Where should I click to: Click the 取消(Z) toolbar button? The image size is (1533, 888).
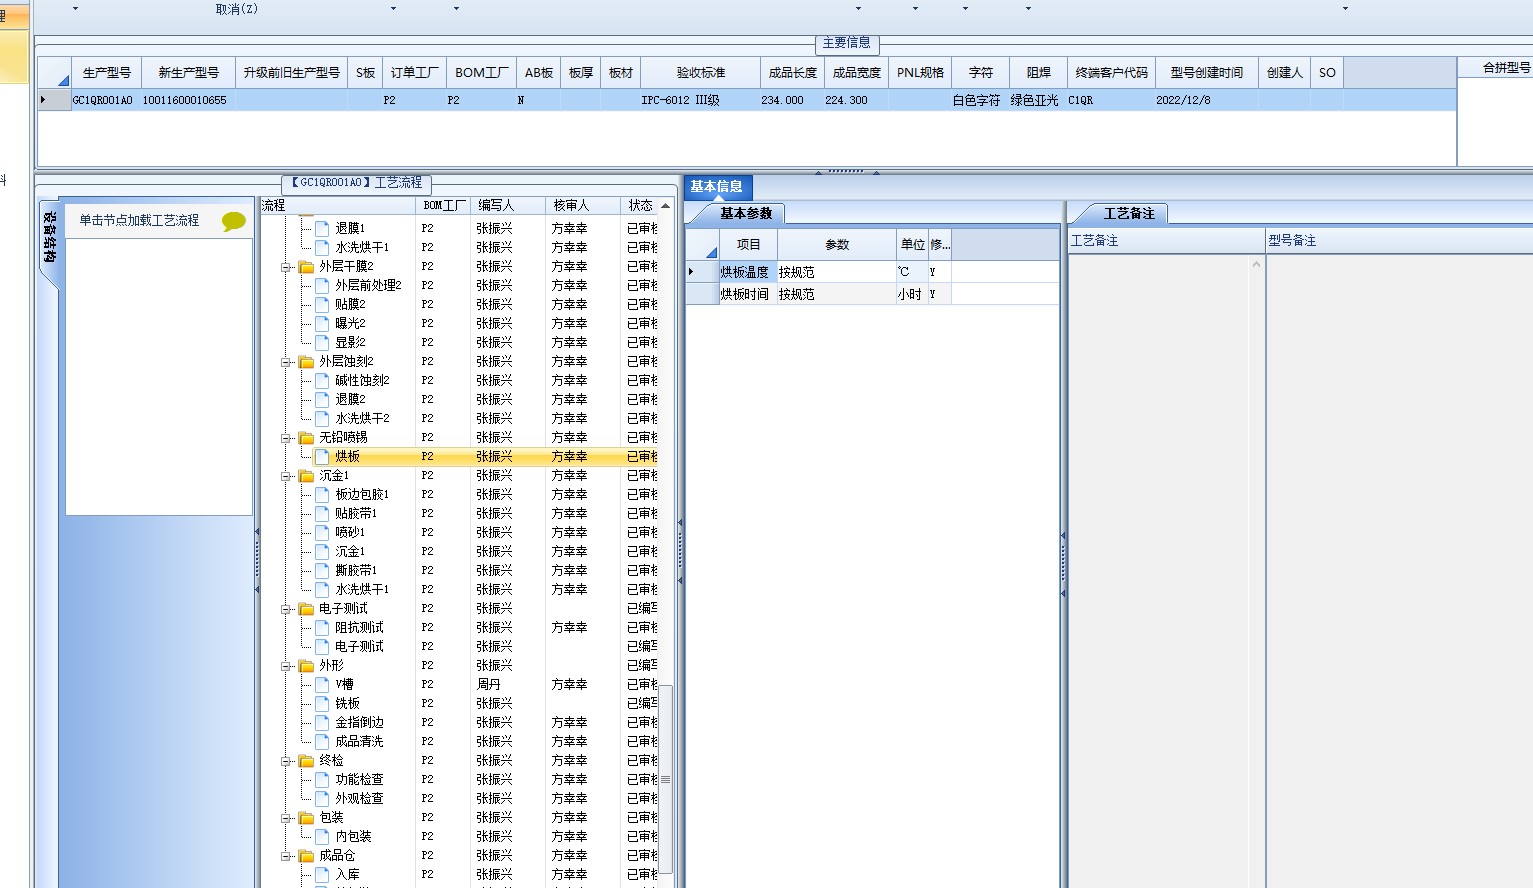pyautogui.click(x=236, y=9)
